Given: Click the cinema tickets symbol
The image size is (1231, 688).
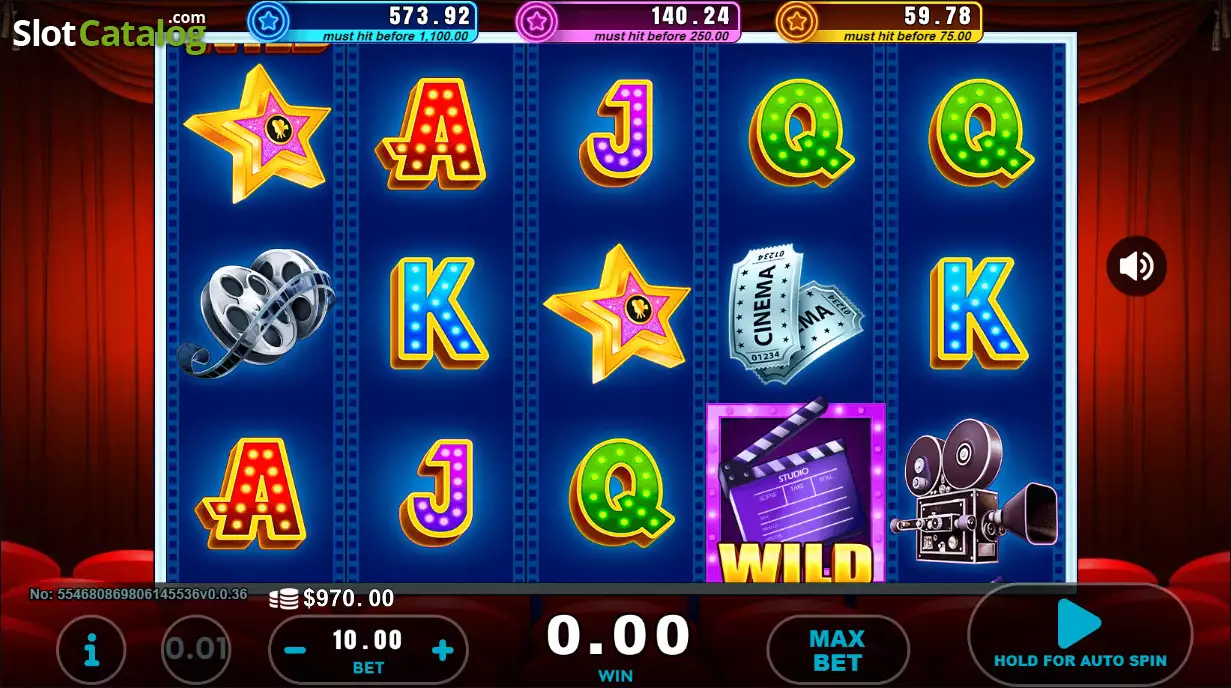Looking at the screenshot, I should coord(796,313).
